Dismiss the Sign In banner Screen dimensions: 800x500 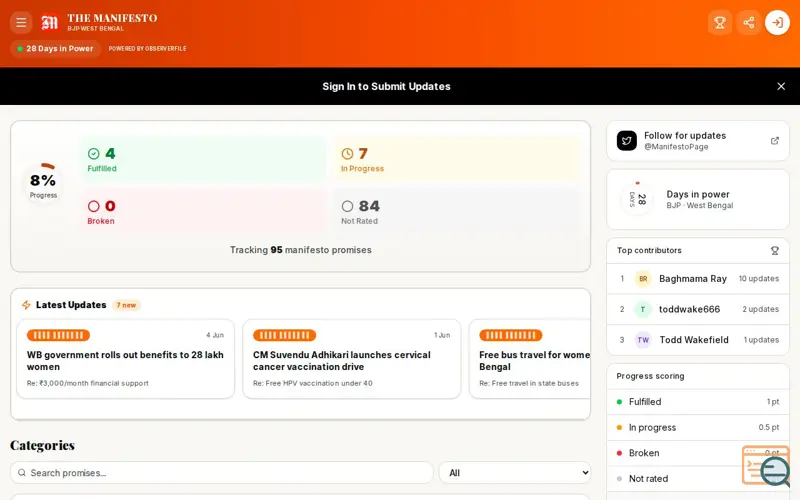[x=781, y=86]
